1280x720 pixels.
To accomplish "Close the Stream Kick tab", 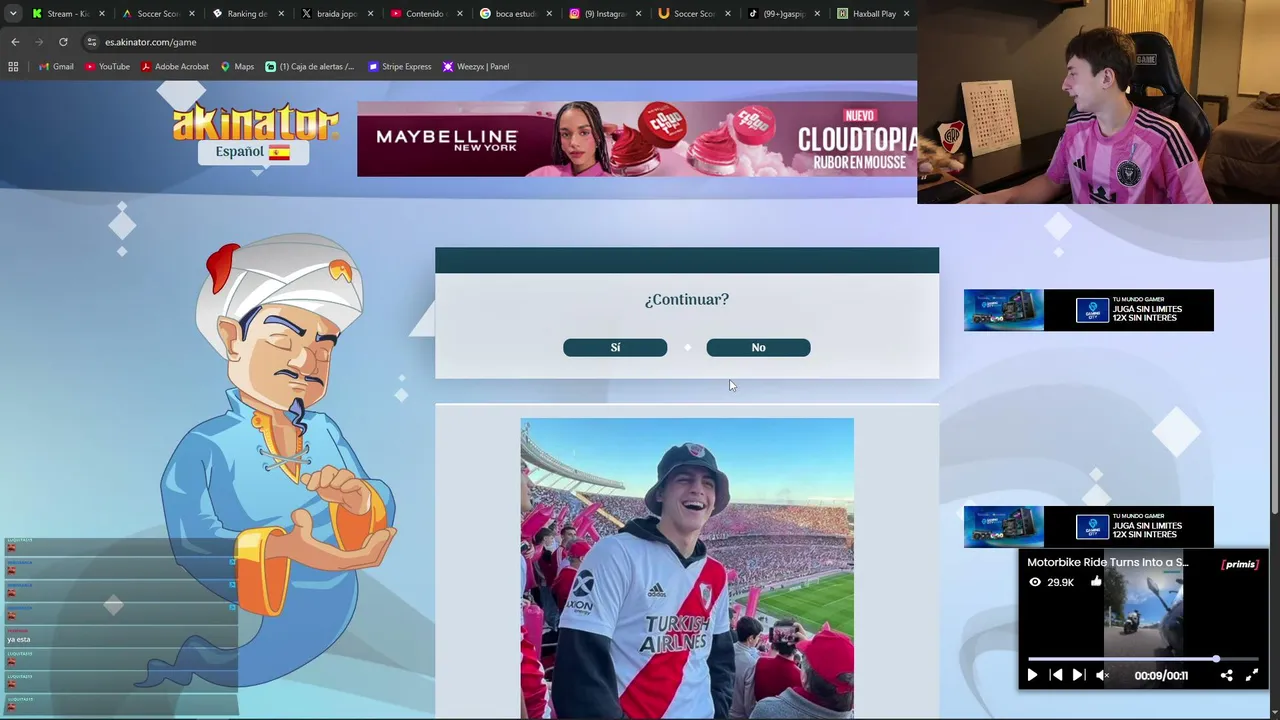I will point(102,14).
